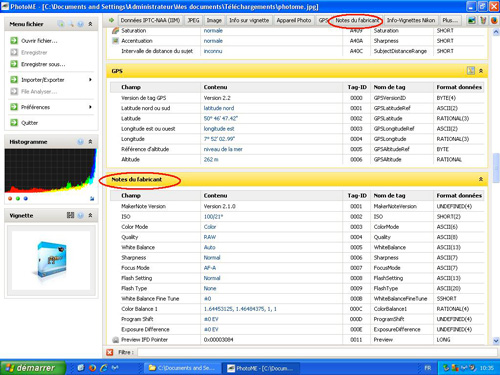Click the Altitude value 262 m
Viewport: 500px width, 375px height.
click(x=211, y=159)
